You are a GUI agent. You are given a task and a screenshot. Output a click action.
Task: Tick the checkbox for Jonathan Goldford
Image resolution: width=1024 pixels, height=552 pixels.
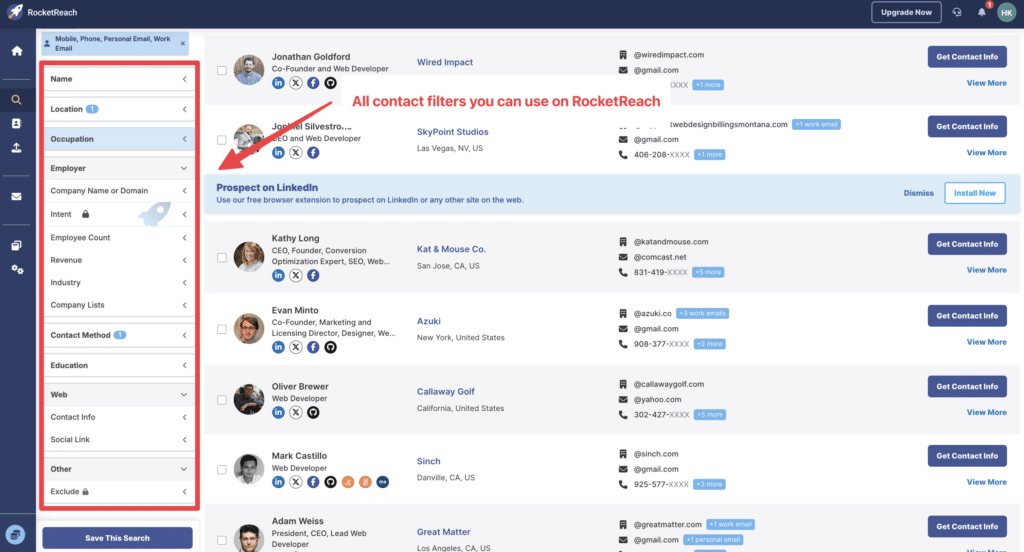point(222,70)
